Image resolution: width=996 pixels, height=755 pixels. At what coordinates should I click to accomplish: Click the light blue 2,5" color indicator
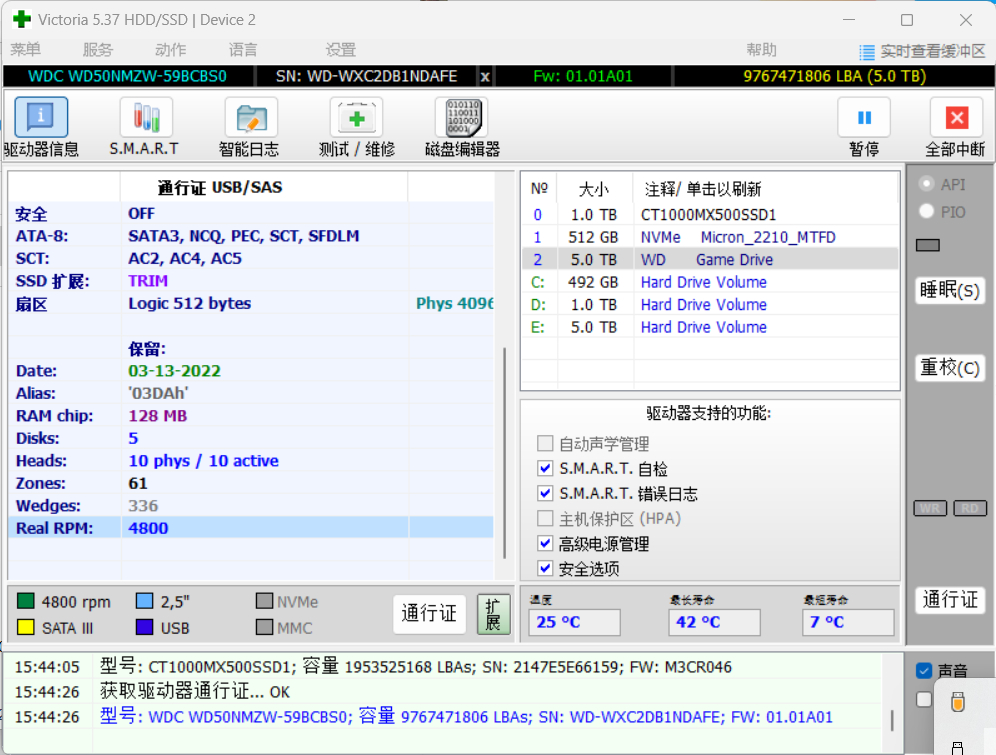point(145,601)
